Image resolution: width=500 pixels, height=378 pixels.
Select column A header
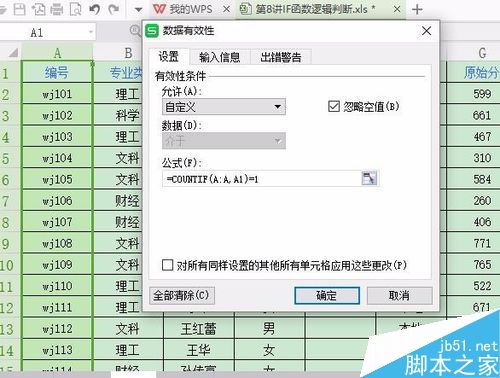(57, 53)
